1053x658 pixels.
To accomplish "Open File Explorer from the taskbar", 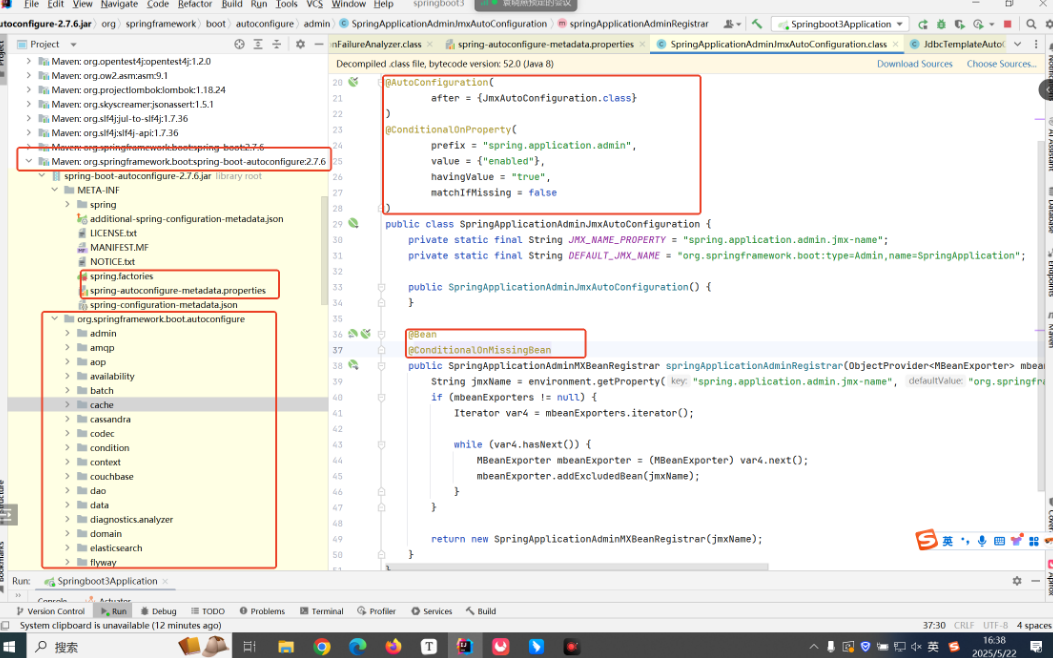I will pos(286,646).
